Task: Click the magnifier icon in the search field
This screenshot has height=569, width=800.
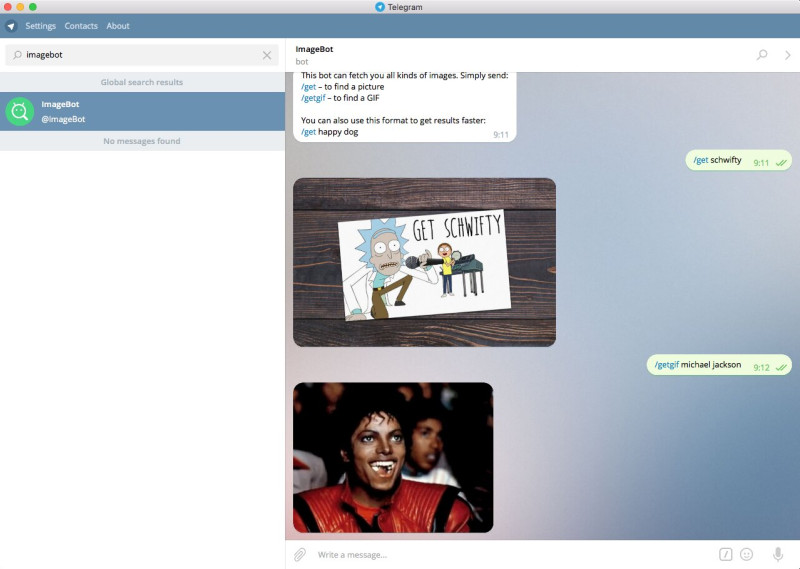Action: tap(17, 55)
